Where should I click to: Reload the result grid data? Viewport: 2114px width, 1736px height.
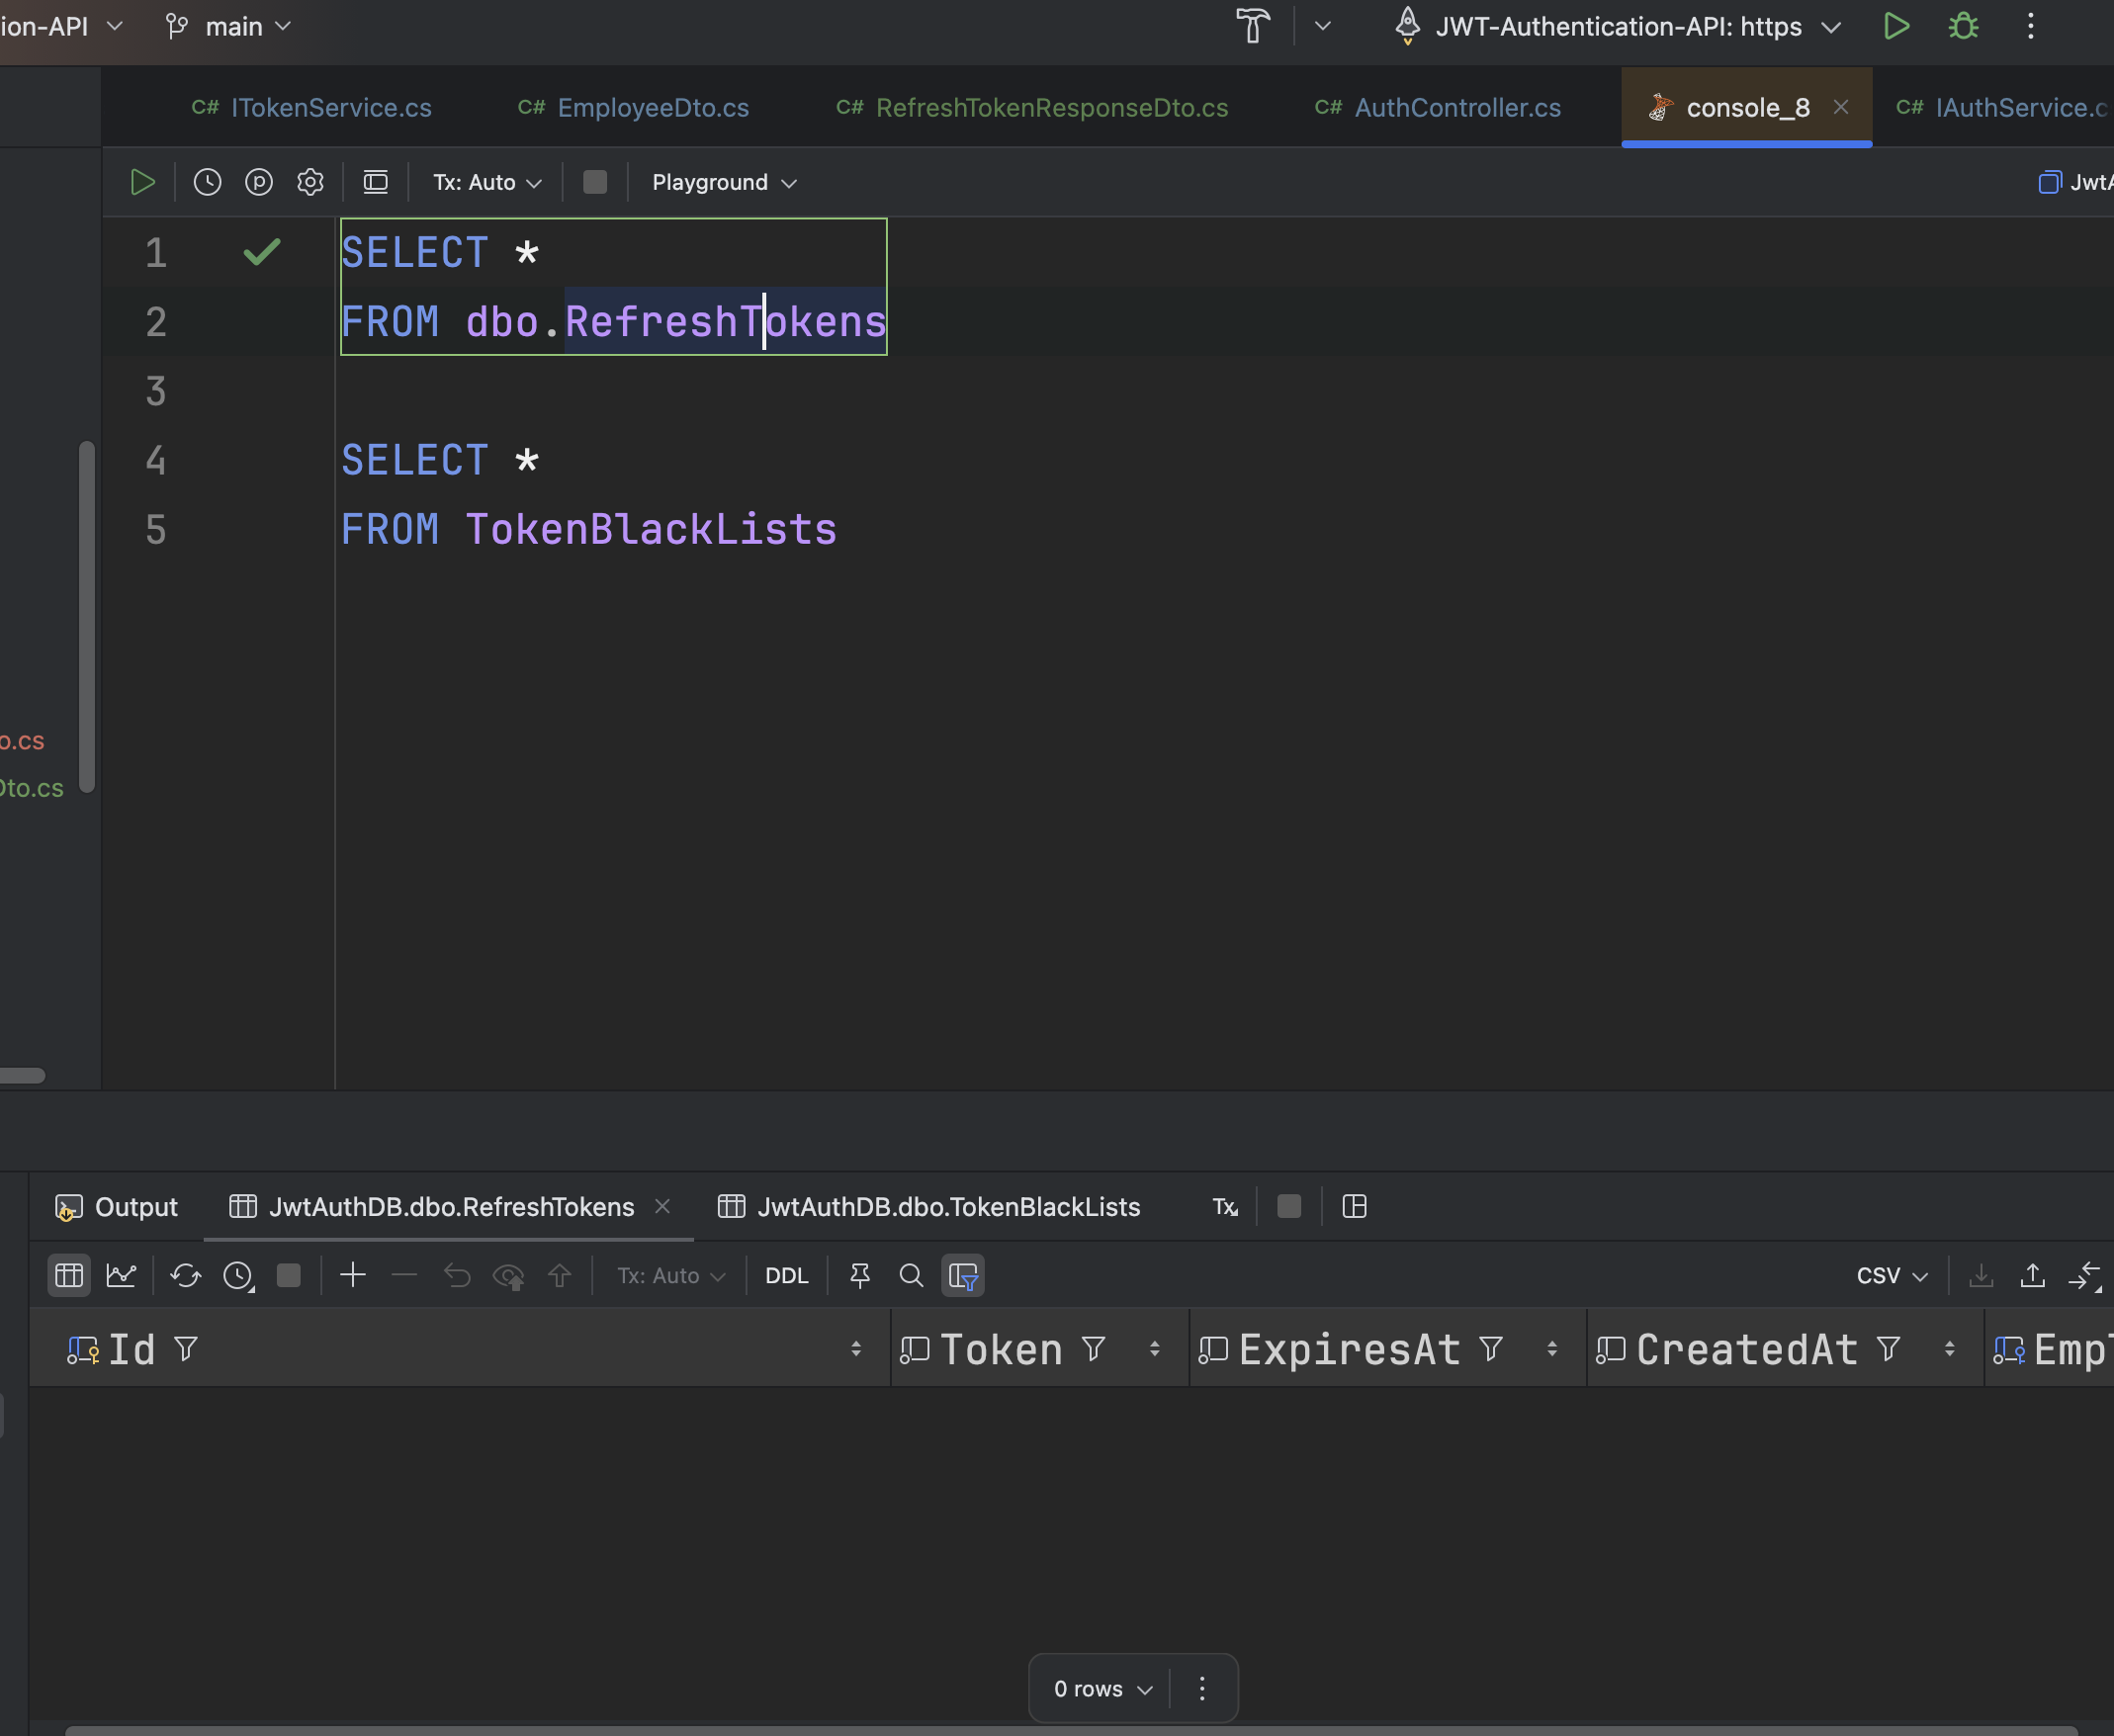coord(185,1275)
